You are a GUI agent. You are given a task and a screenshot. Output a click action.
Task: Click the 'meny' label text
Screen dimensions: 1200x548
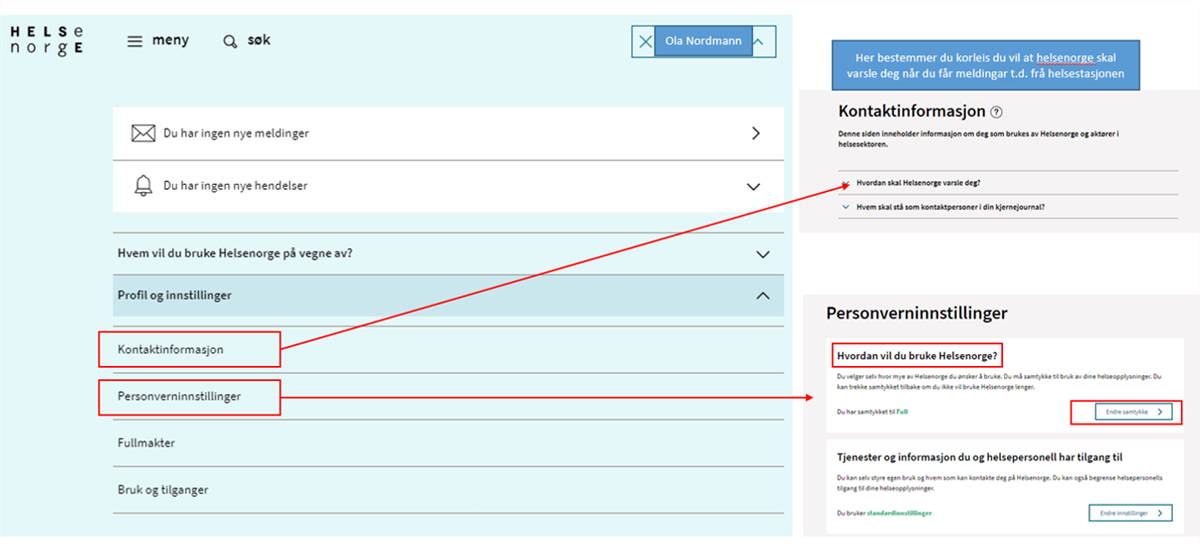point(171,41)
